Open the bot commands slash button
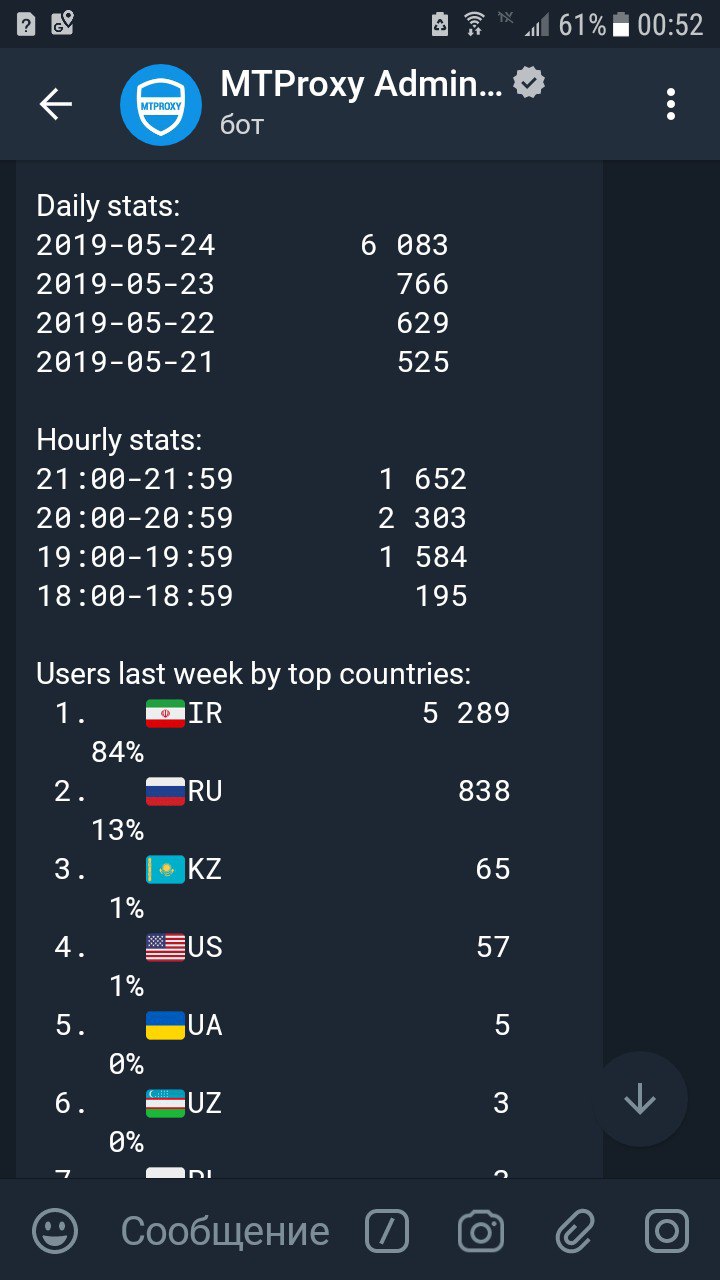 click(x=387, y=1231)
